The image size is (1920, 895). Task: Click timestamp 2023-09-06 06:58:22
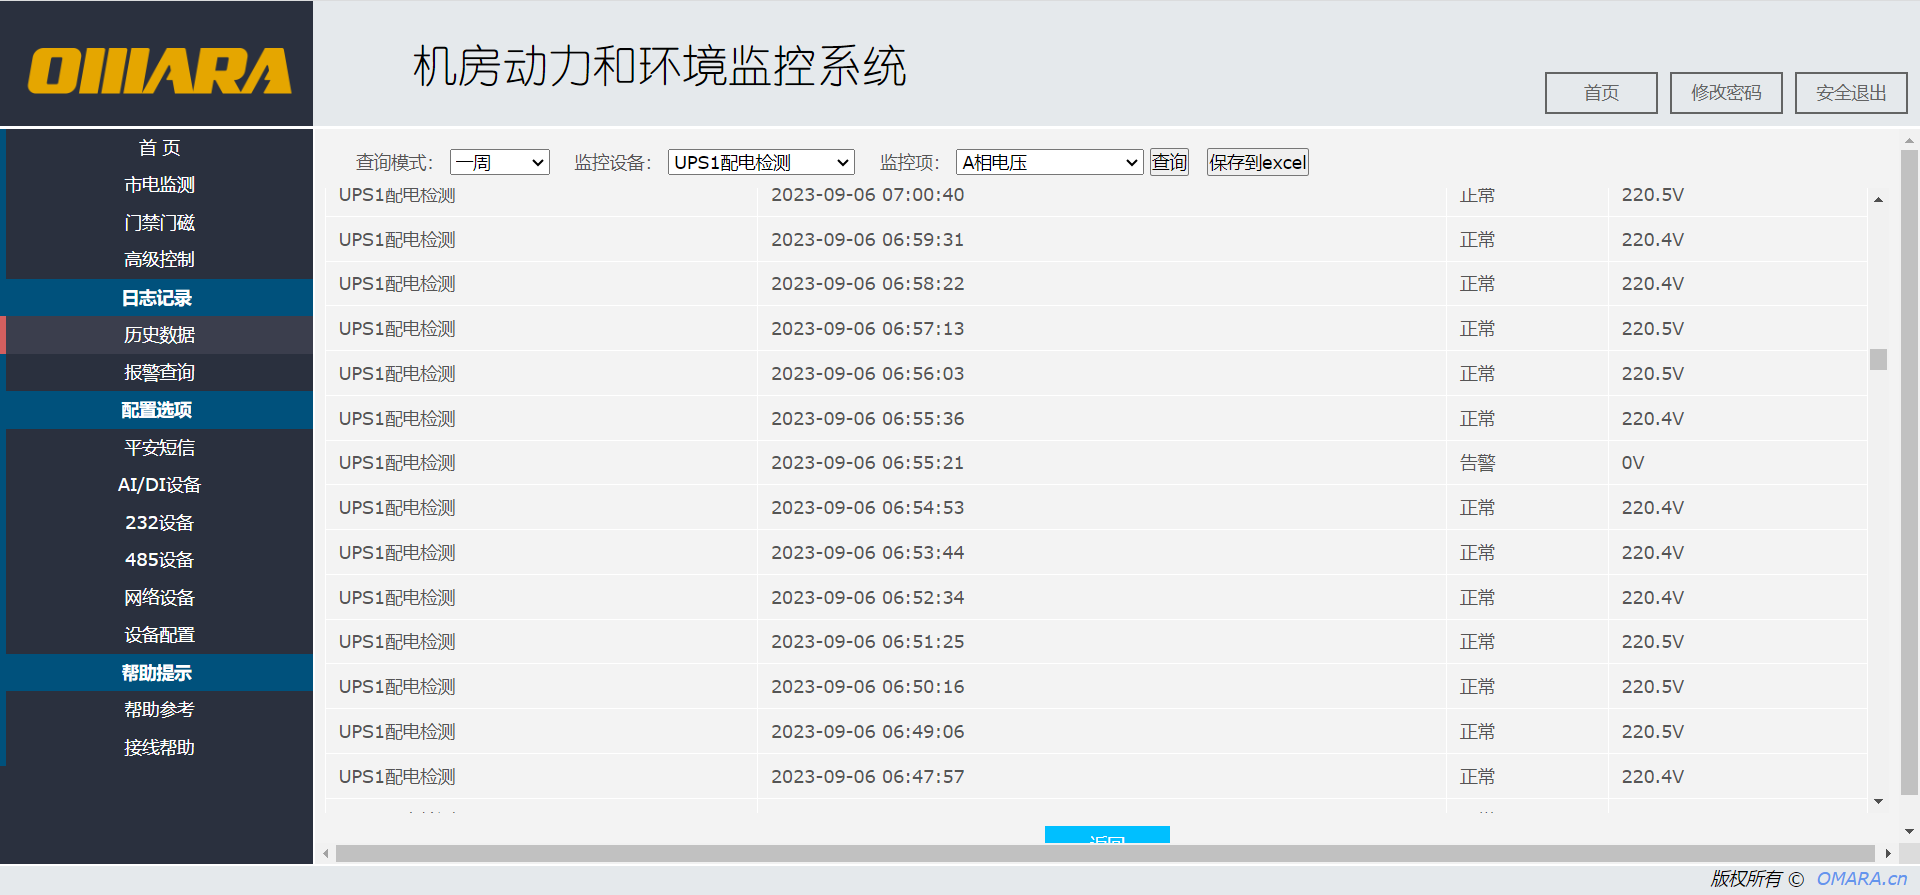[867, 284]
